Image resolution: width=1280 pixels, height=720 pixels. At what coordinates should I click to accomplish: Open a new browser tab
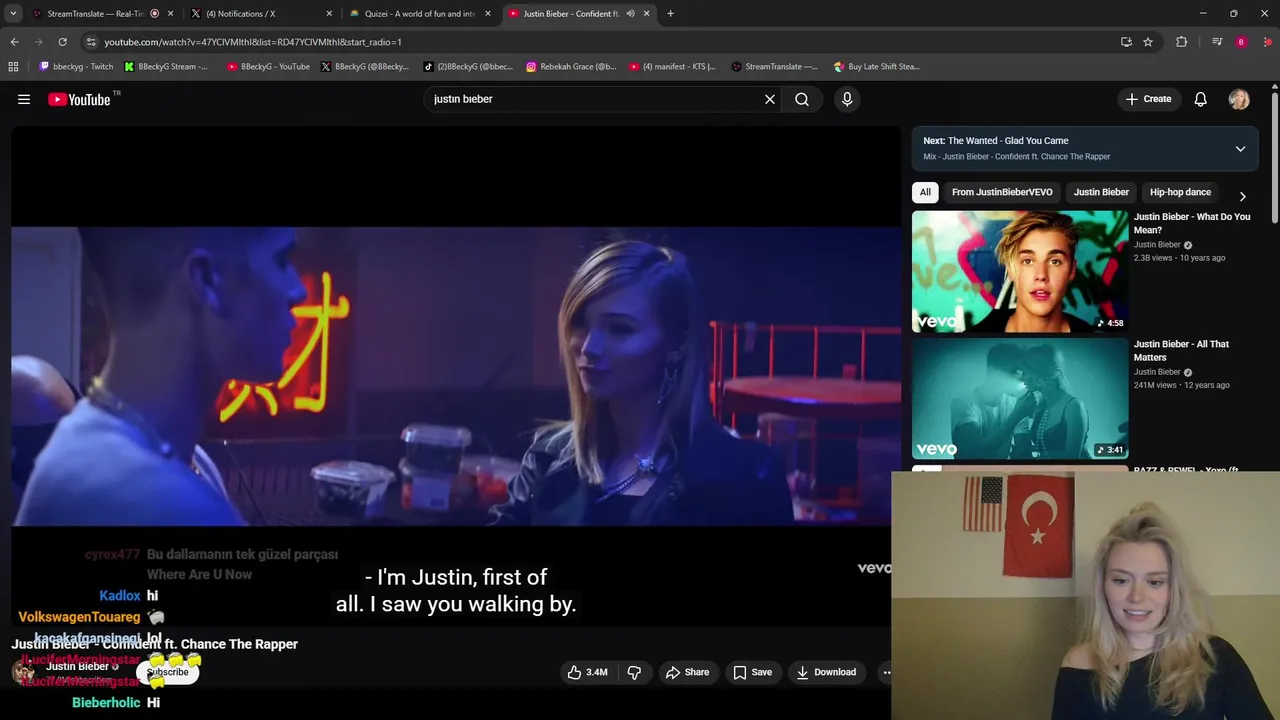670,14
